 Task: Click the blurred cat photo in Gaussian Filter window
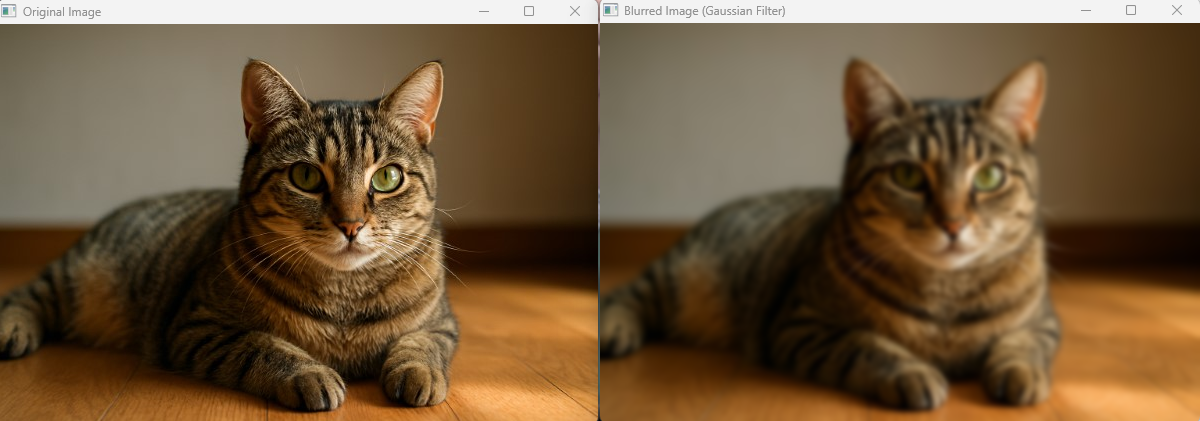point(900,222)
